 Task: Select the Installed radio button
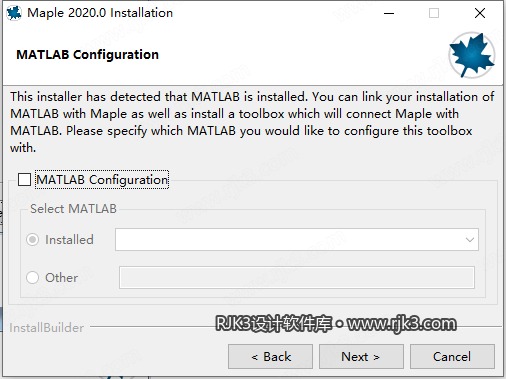pos(33,240)
